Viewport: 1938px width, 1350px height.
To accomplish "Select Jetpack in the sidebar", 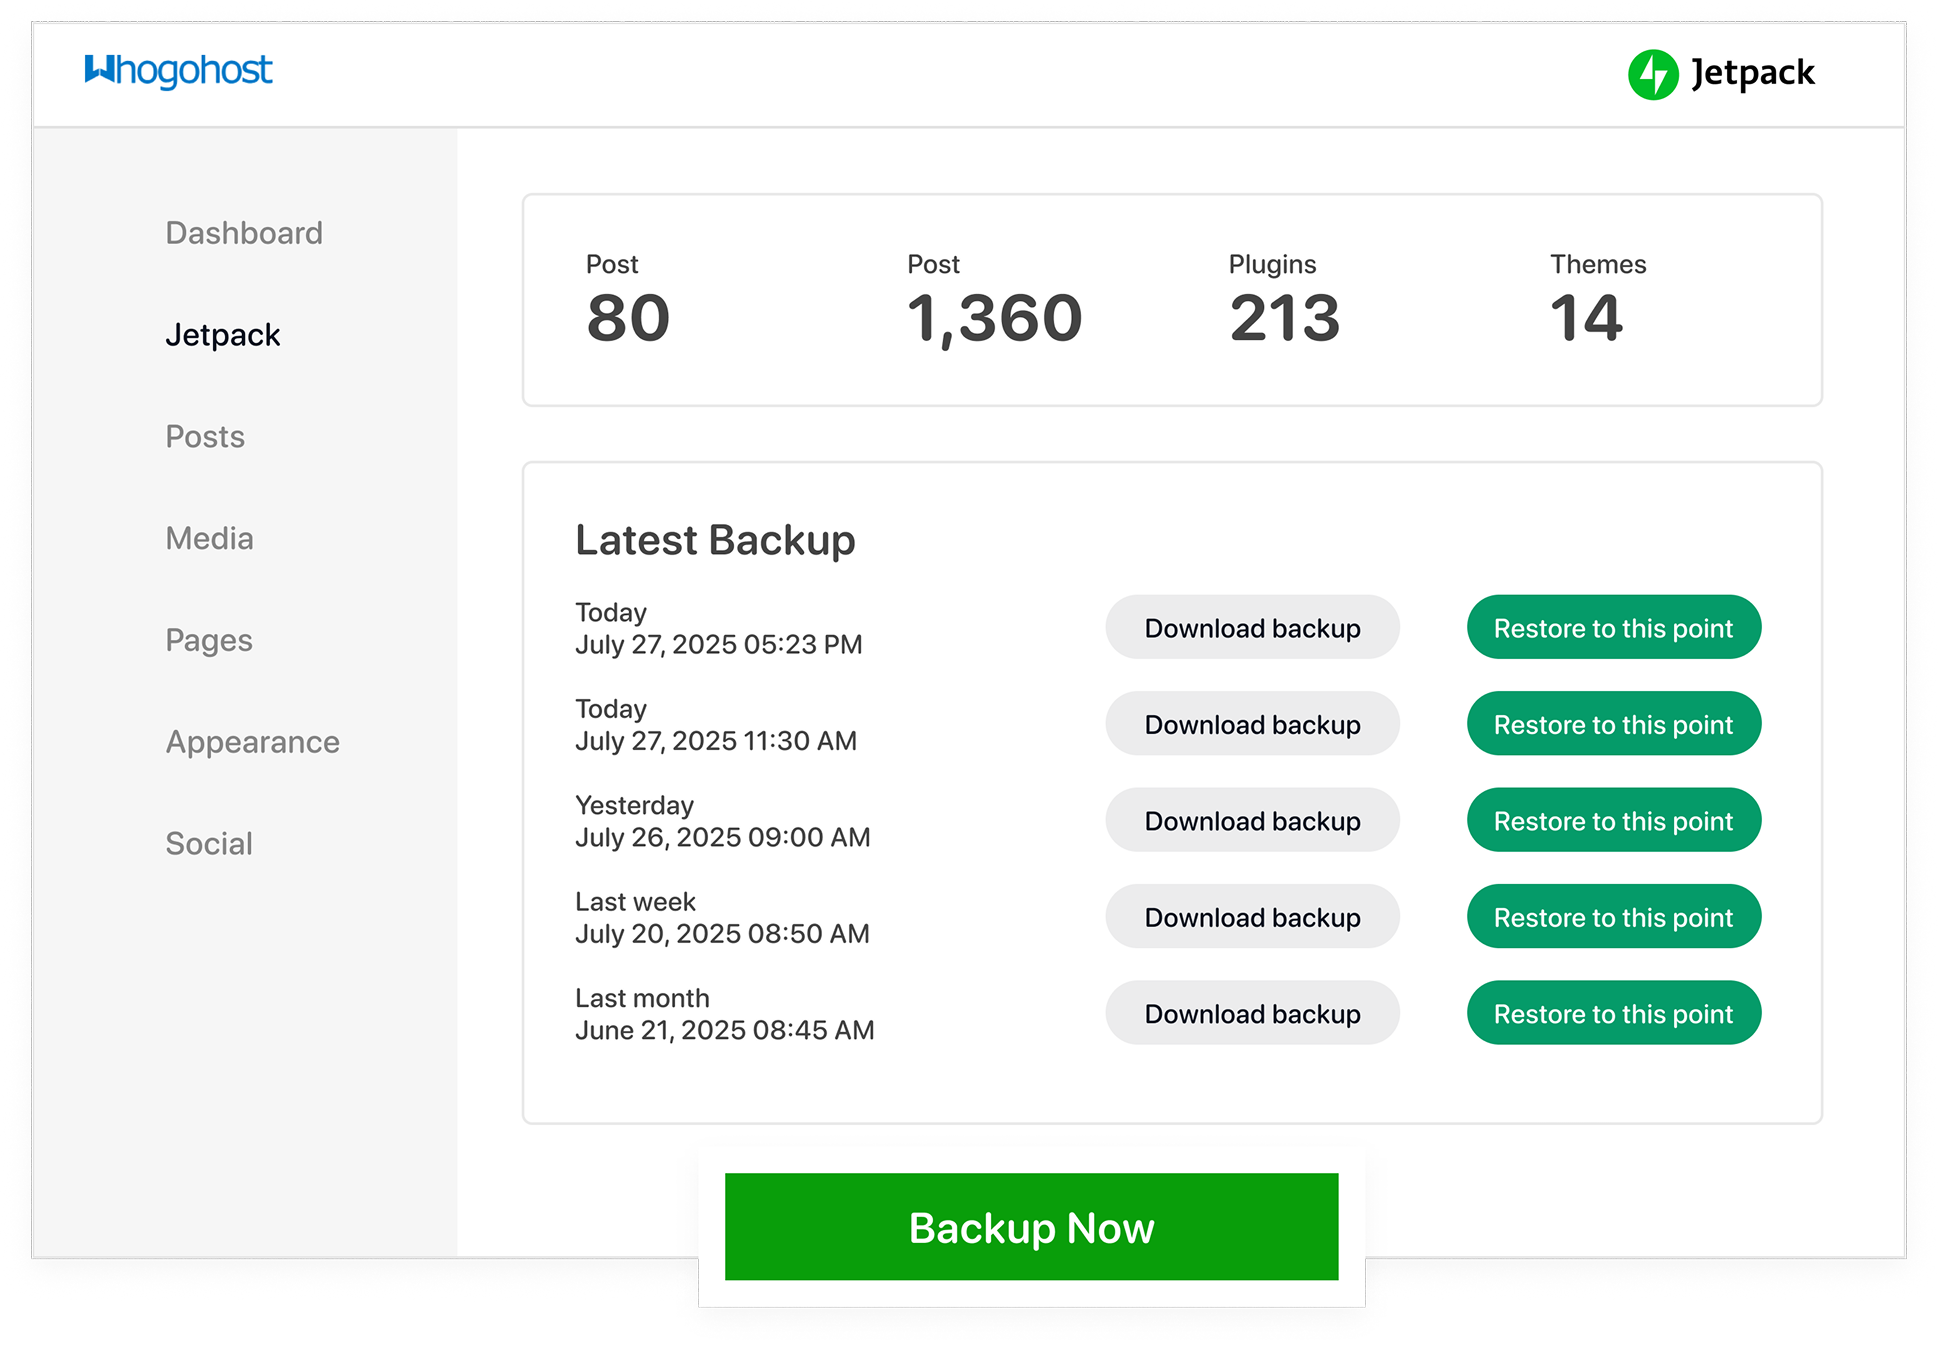I will [222, 335].
